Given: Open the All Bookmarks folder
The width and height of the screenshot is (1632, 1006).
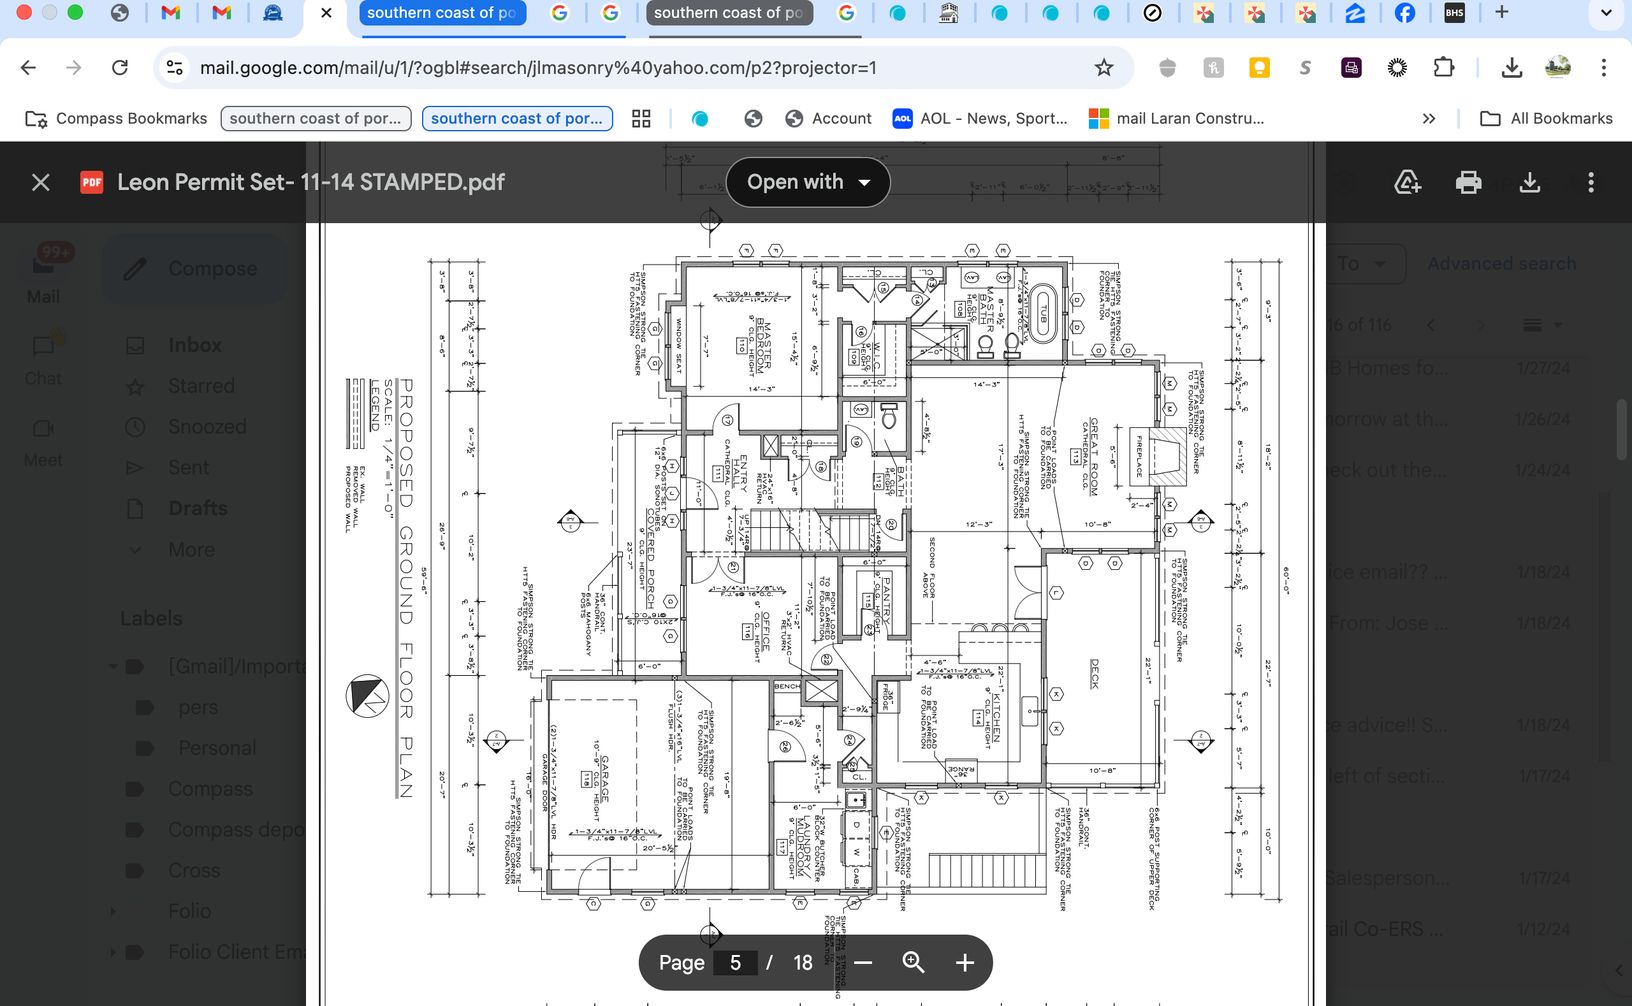Looking at the screenshot, I should click(x=1546, y=118).
